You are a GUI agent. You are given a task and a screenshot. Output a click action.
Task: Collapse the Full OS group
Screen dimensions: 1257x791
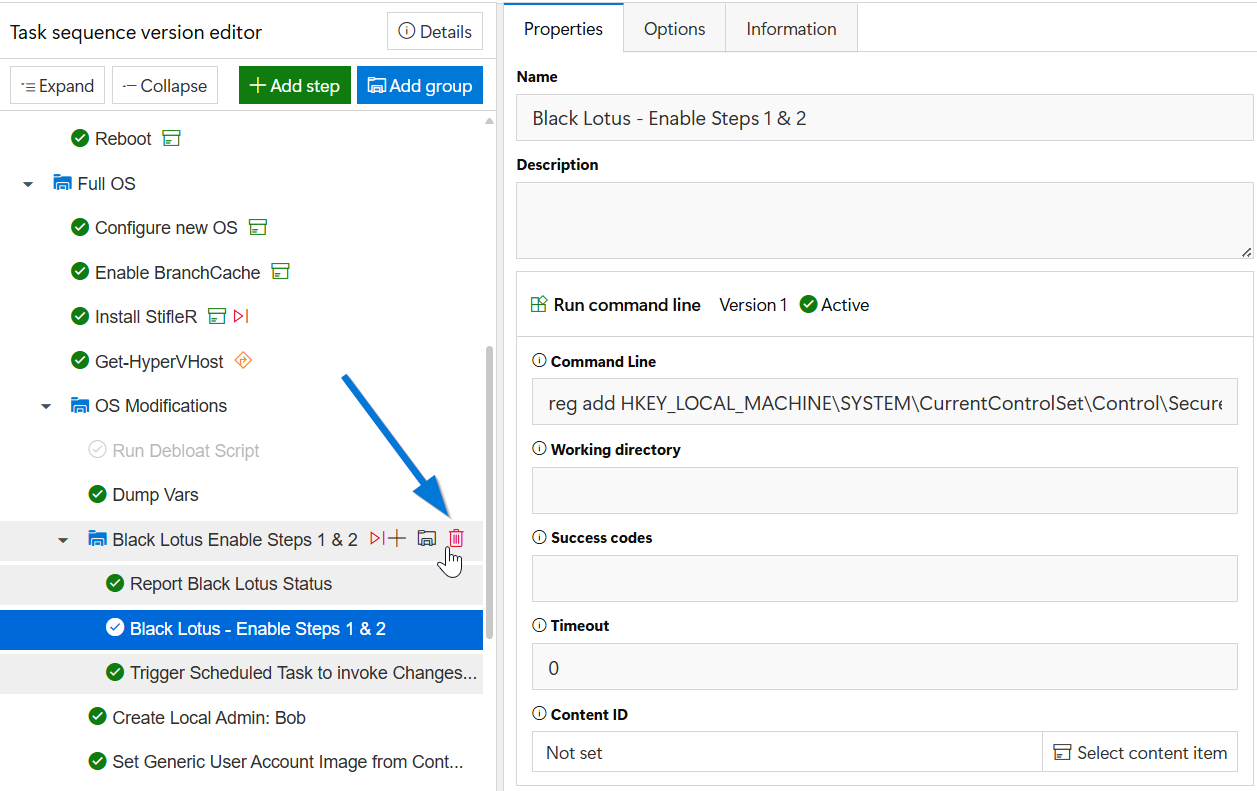(29, 184)
